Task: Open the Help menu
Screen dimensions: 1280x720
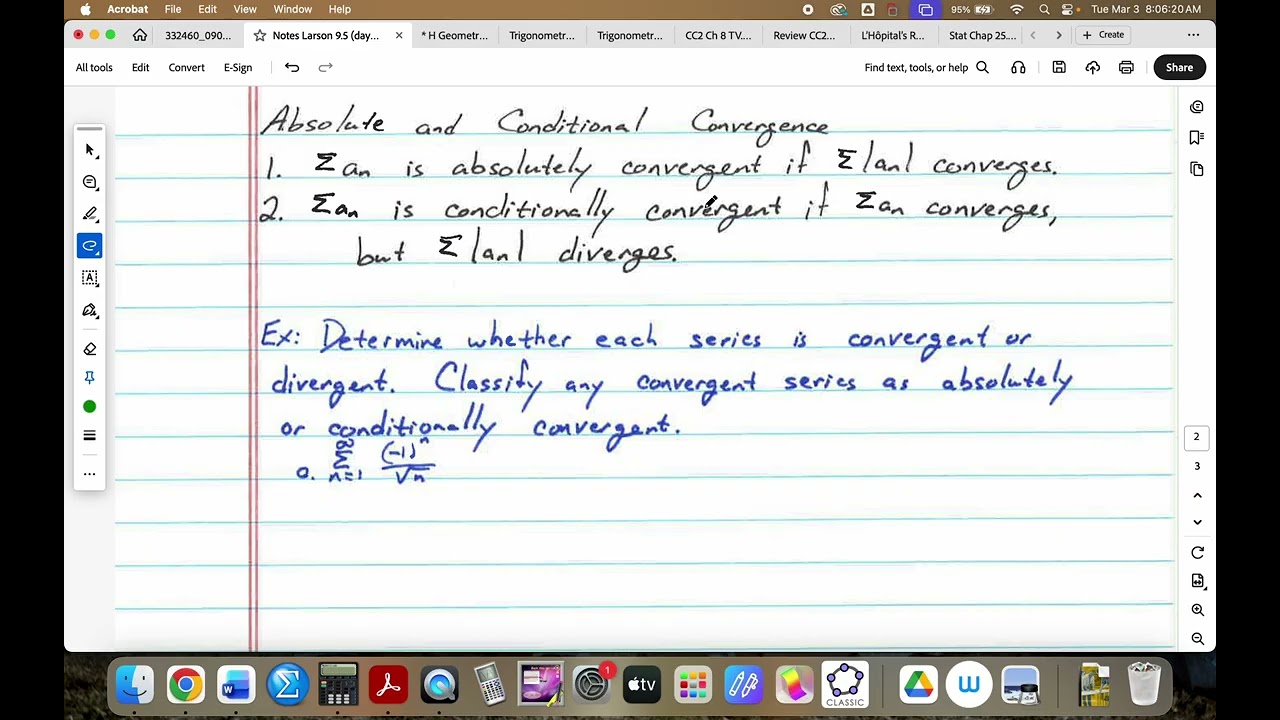Action: (x=340, y=9)
